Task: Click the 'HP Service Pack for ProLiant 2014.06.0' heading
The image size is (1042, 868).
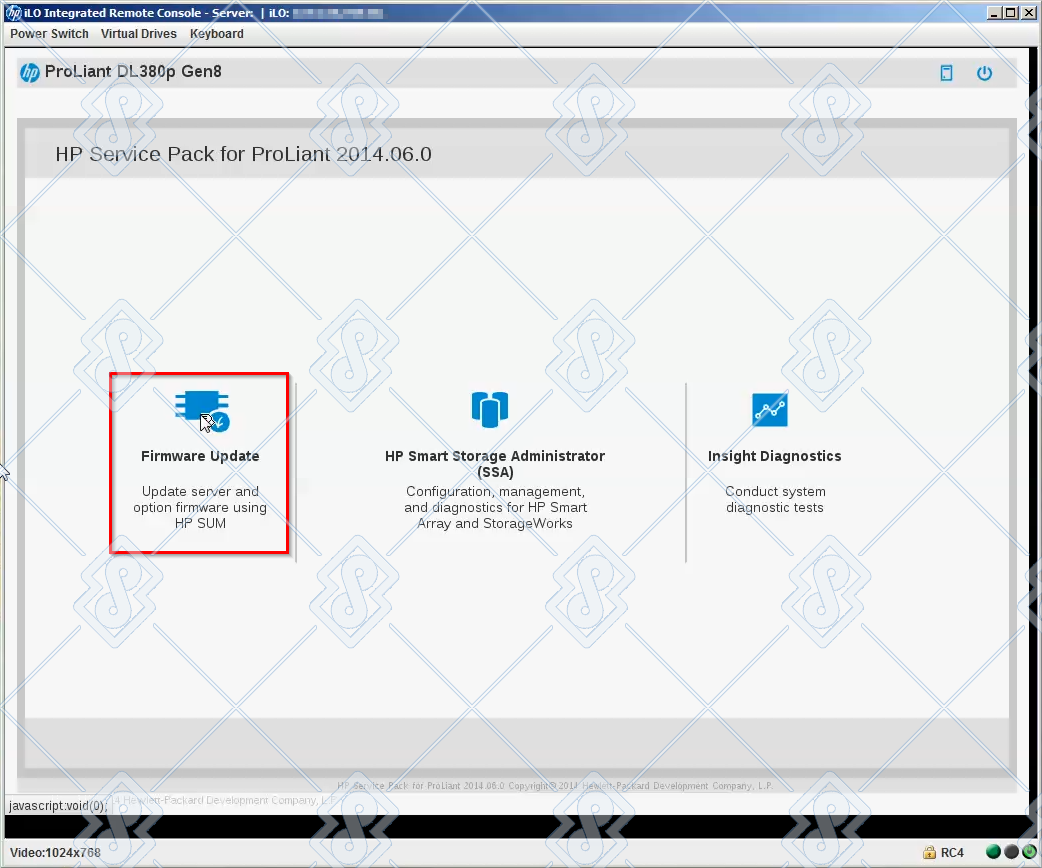Action: [243, 154]
